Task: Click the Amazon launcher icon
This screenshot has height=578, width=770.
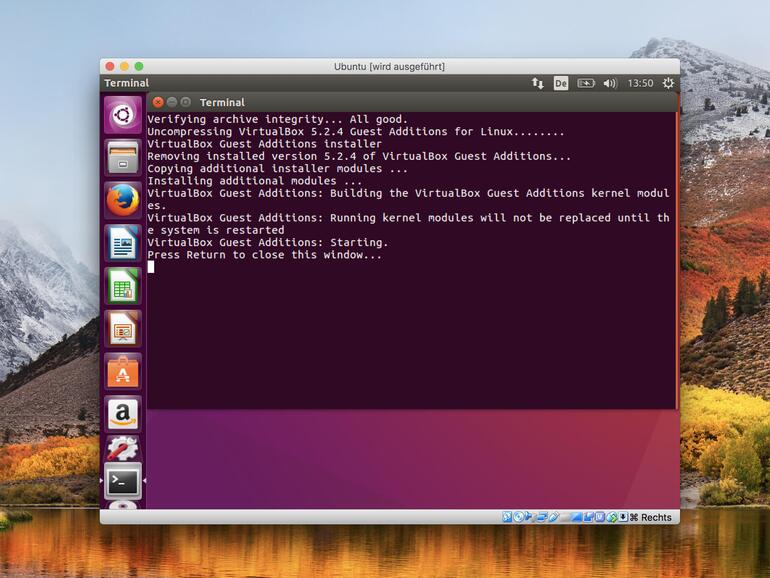Action: coord(123,413)
